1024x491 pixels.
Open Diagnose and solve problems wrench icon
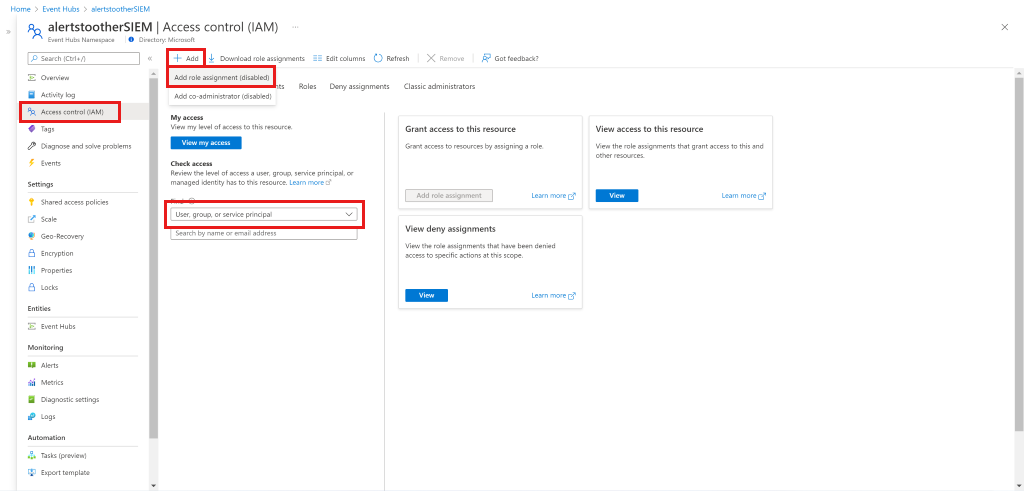click(31, 146)
